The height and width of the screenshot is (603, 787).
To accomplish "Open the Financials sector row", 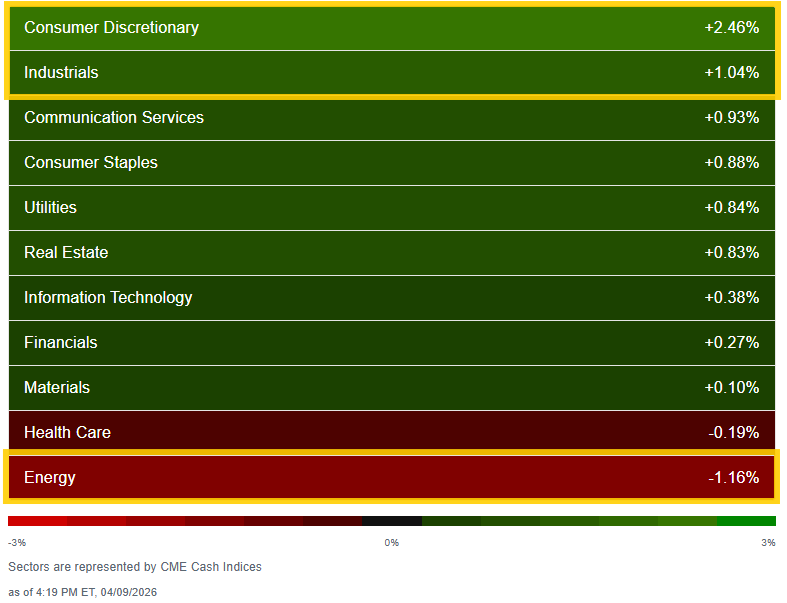I will coord(392,343).
